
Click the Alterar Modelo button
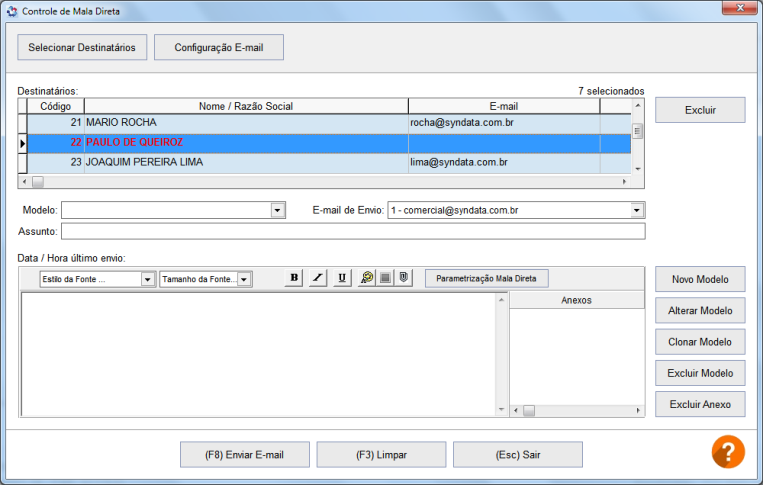(x=700, y=310)
